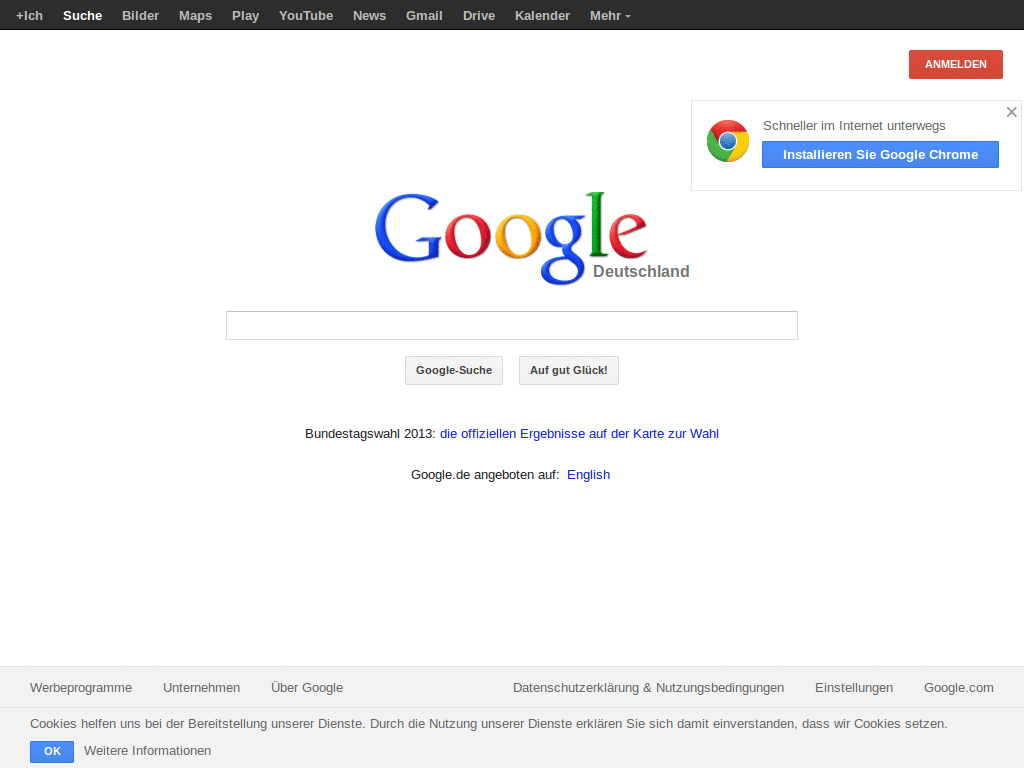Image resolution: width=1024 pixels, height=768 pixels.
Task: Open YouTube from the navigation bar
Action: click(305, 15)
